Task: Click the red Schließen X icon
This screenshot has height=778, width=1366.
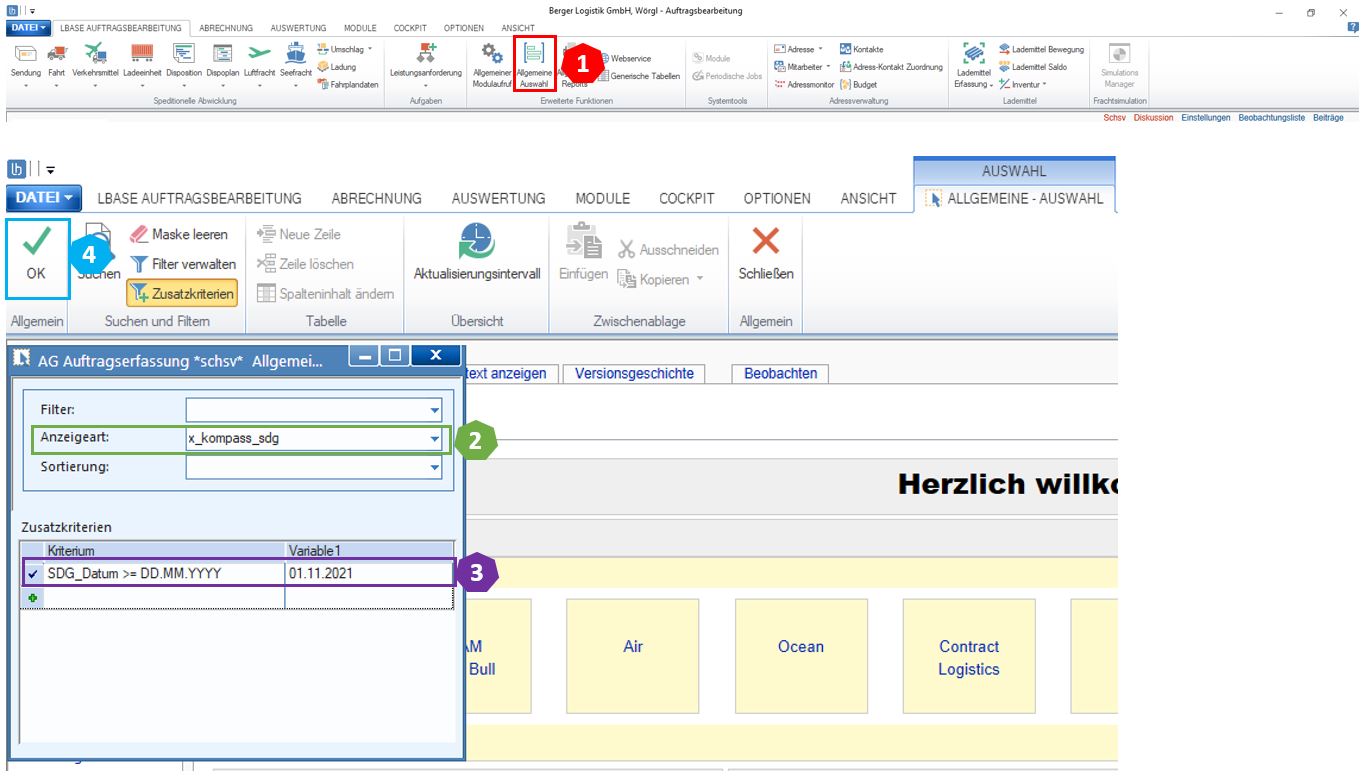Action: (x=766, y=241)
